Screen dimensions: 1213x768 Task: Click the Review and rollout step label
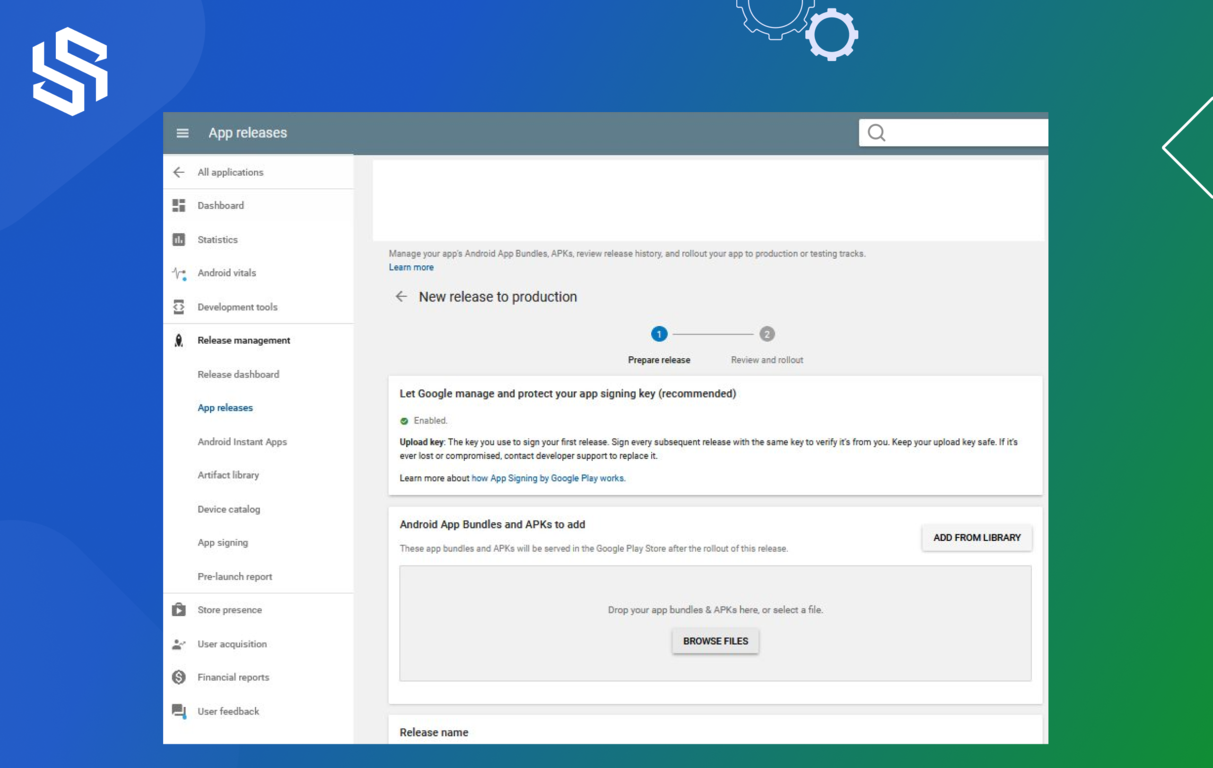coord(767,360)
